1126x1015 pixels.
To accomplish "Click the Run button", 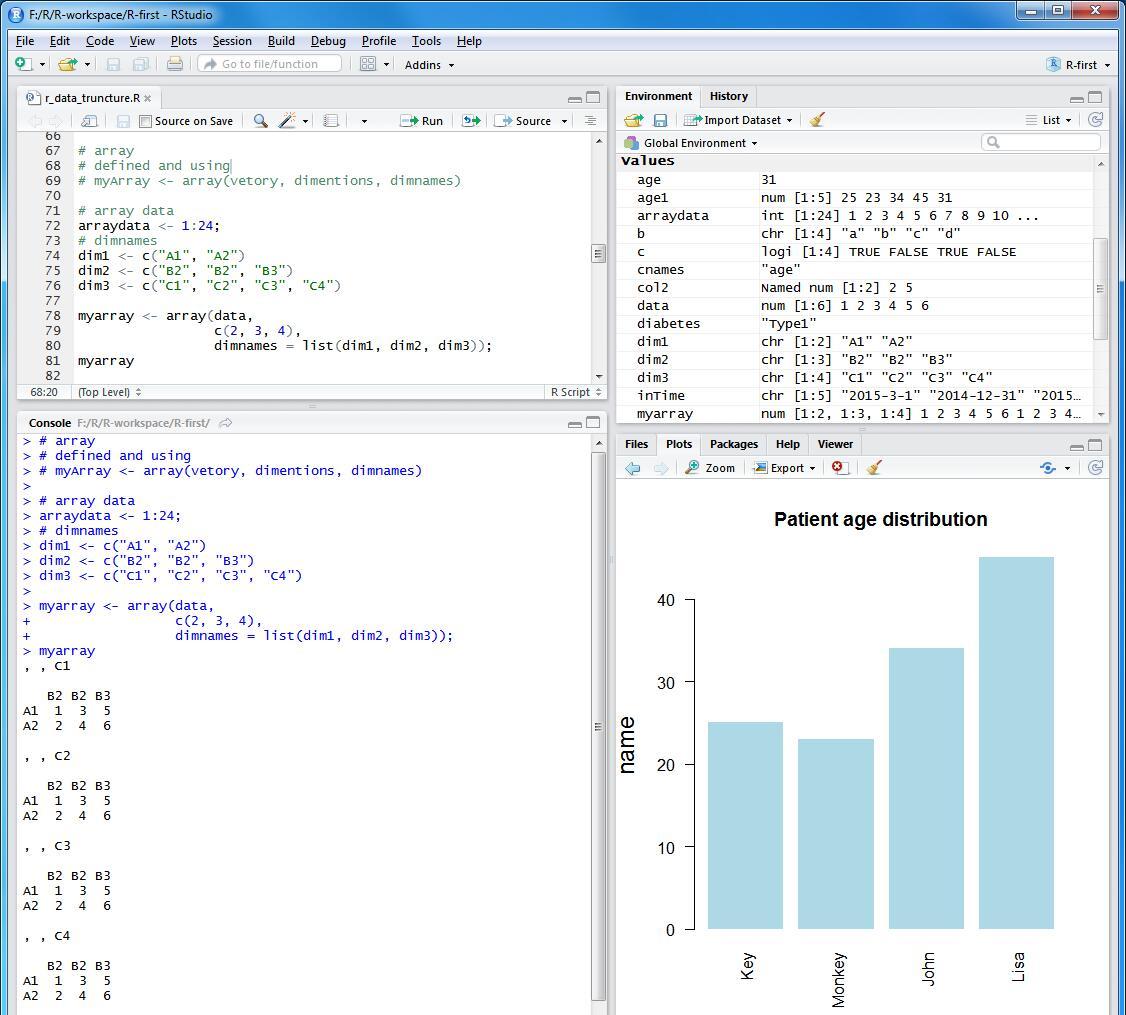I will pos(422,121).
